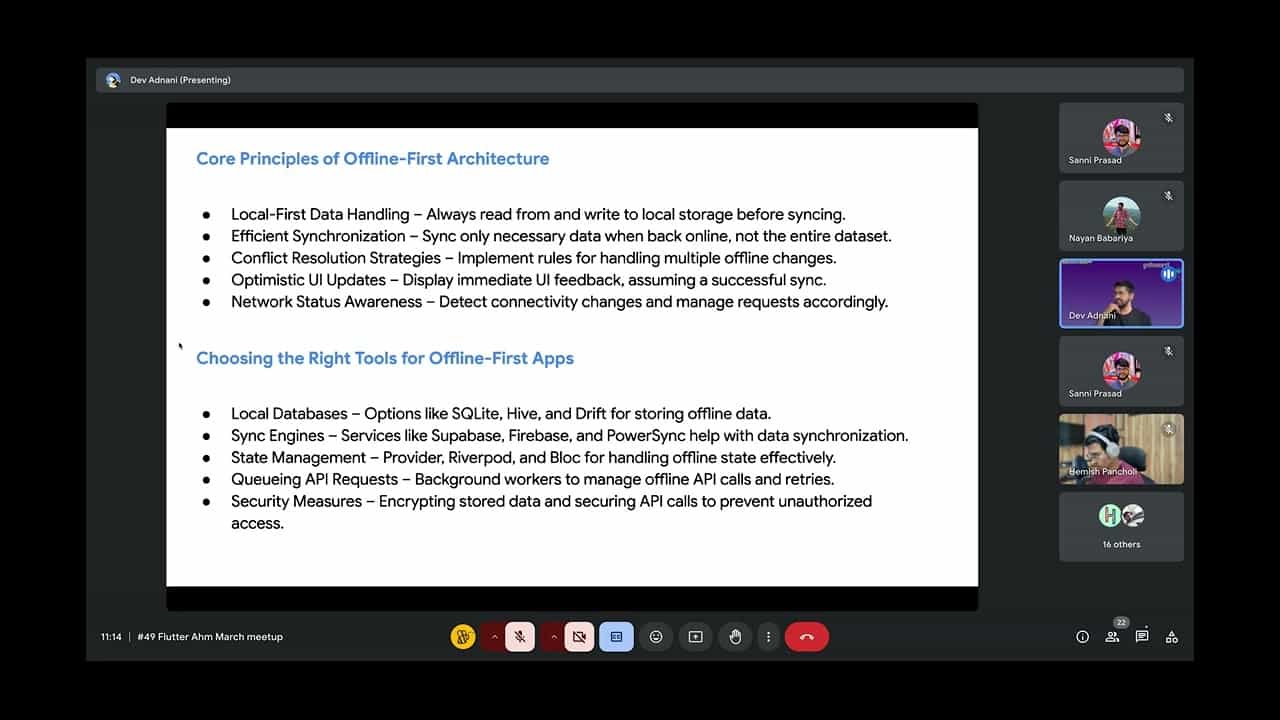Open the participants people panel

coord(1112,636)
